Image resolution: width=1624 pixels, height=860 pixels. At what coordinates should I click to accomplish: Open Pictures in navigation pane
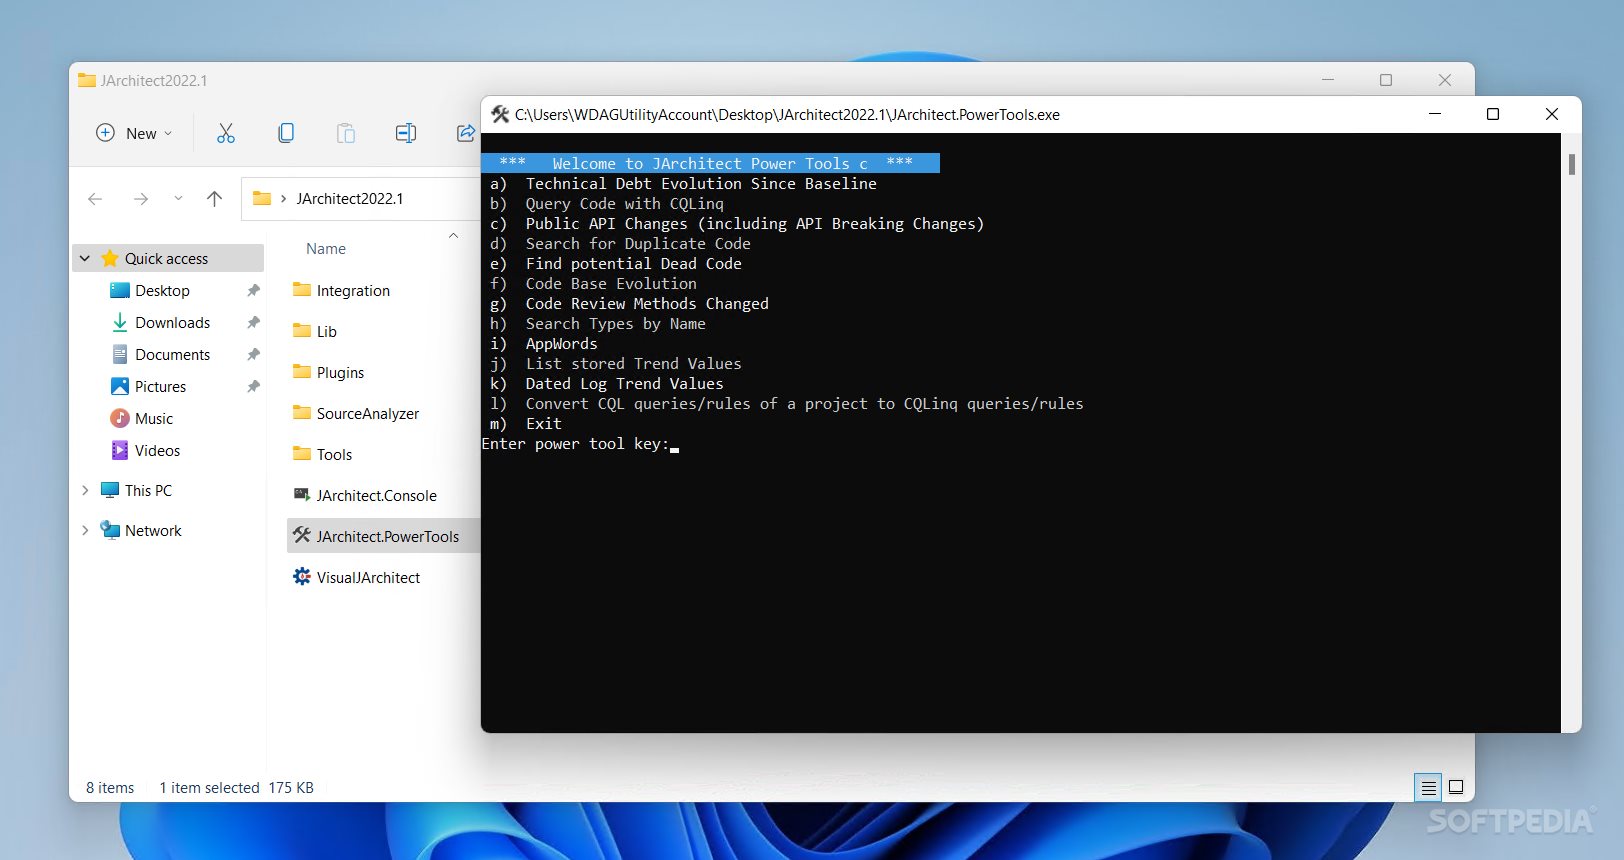160,386
